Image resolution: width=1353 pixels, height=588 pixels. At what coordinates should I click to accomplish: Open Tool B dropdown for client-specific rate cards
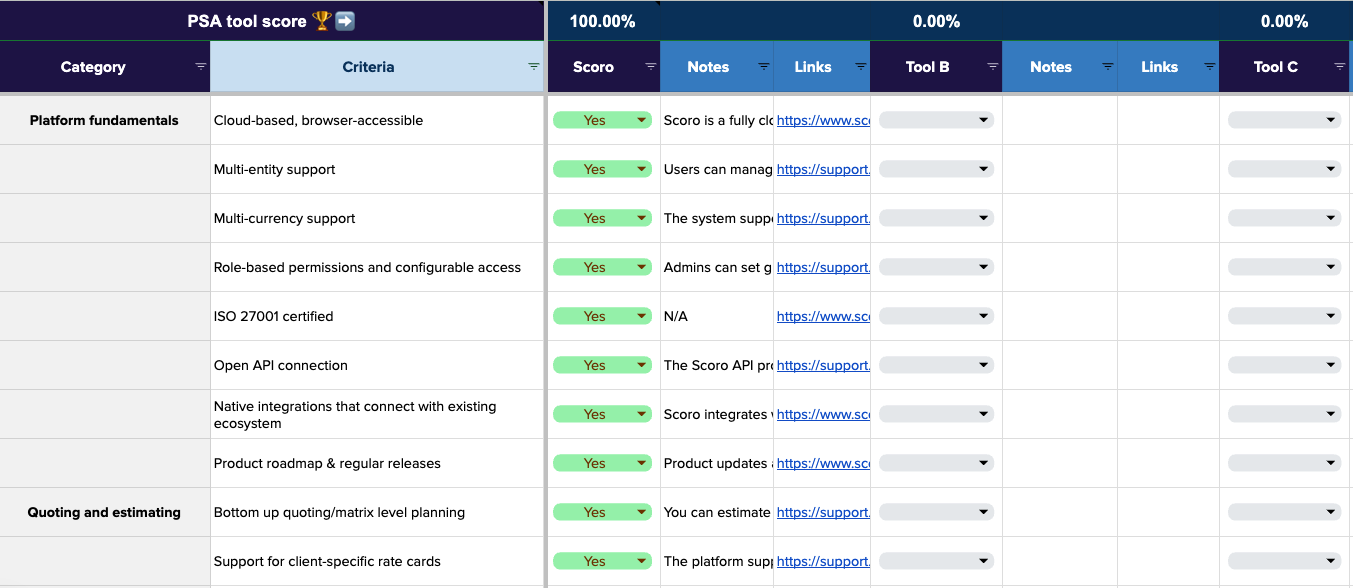[x=936, y=561]
